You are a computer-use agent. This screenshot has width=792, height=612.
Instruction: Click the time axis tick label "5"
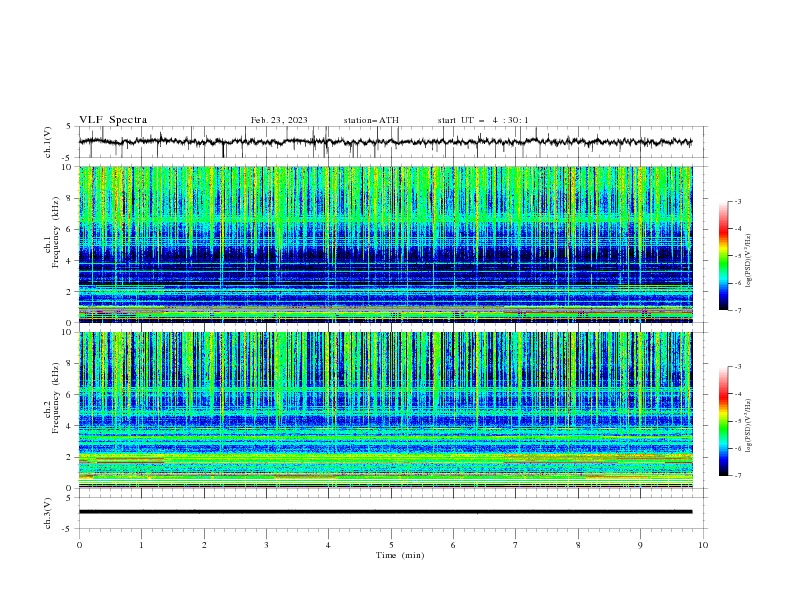pos(391,545)
